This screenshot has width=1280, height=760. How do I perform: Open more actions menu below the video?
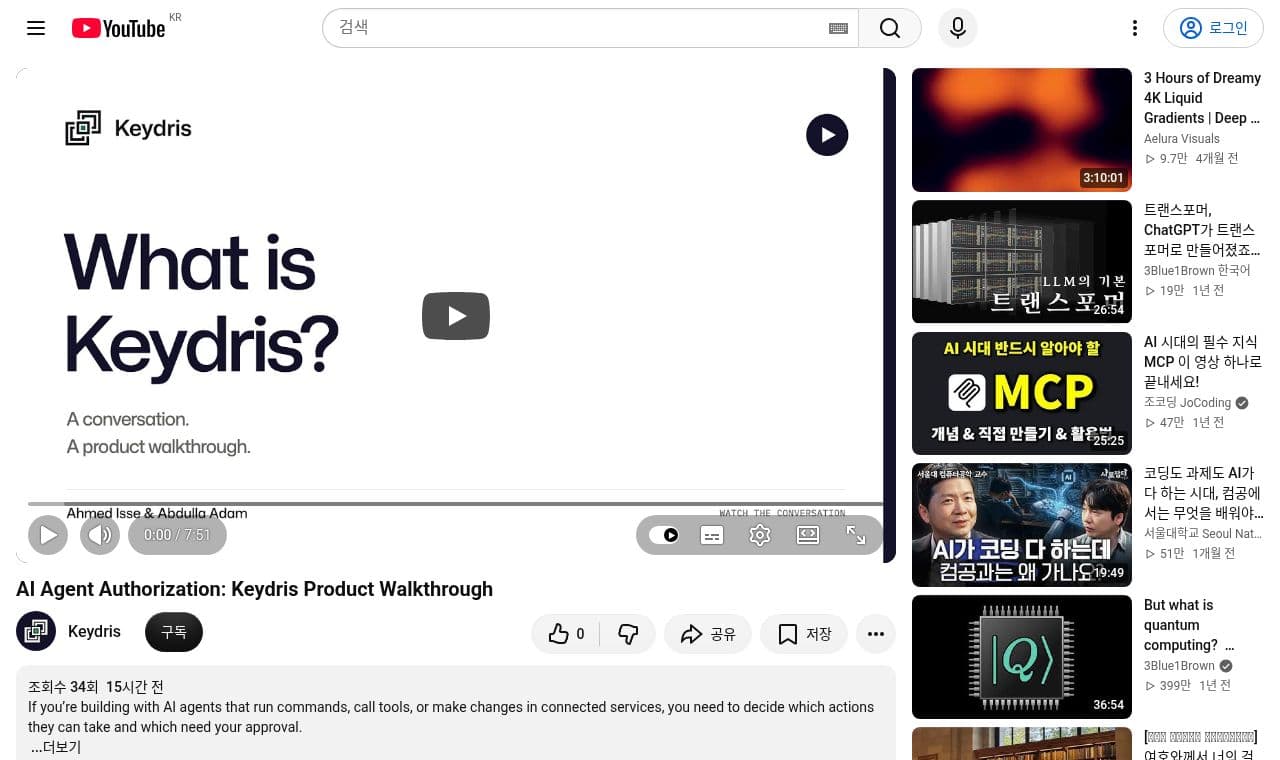tap(876, 634)
